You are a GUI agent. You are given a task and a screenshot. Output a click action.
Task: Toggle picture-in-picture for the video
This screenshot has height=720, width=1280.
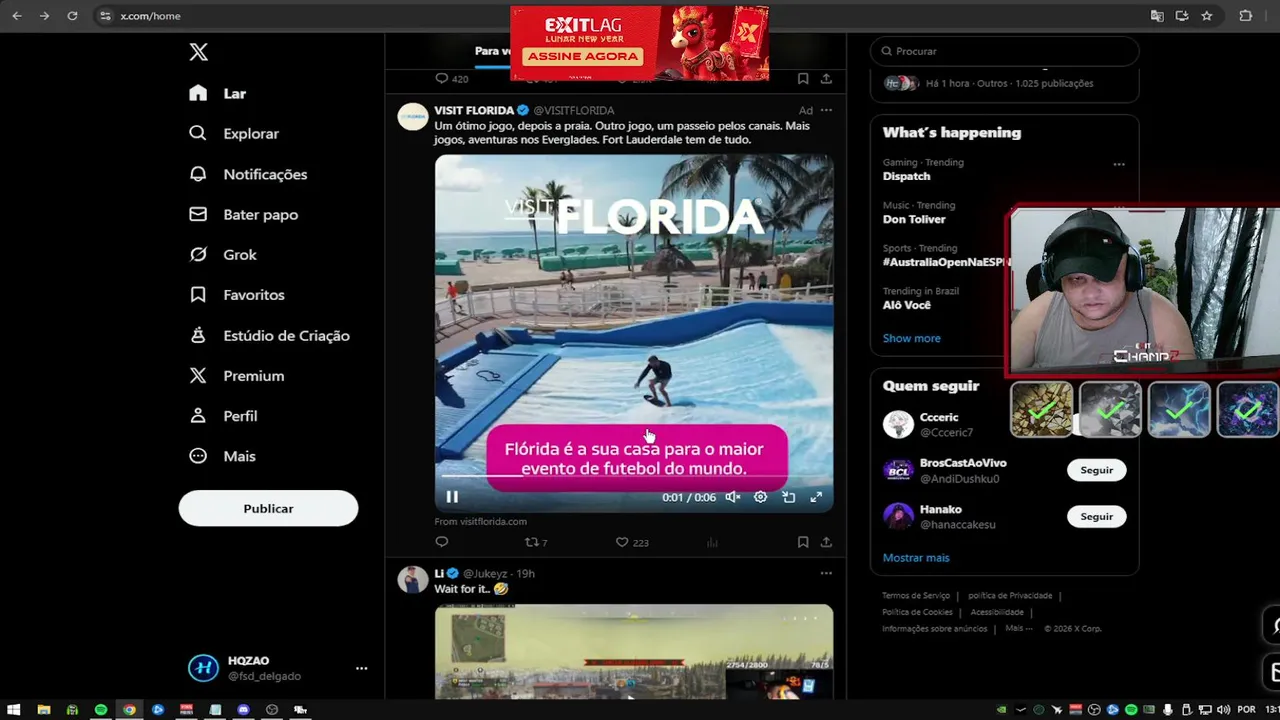pos(788,497)
